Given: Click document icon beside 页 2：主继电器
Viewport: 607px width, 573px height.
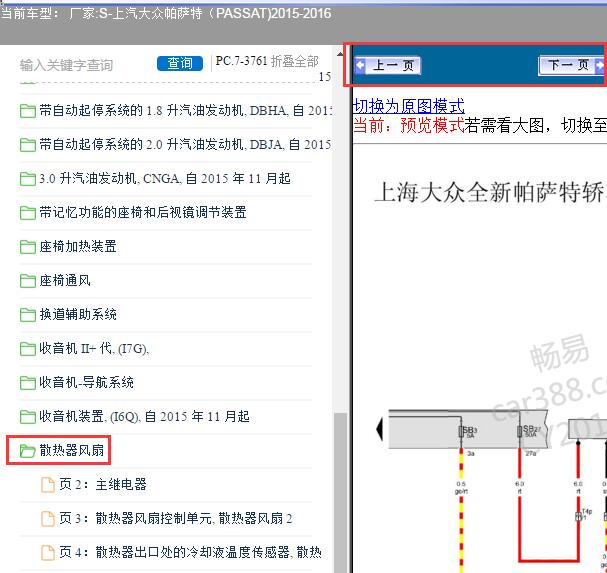Looking at the screenshot, I should (x=48, y=485).
